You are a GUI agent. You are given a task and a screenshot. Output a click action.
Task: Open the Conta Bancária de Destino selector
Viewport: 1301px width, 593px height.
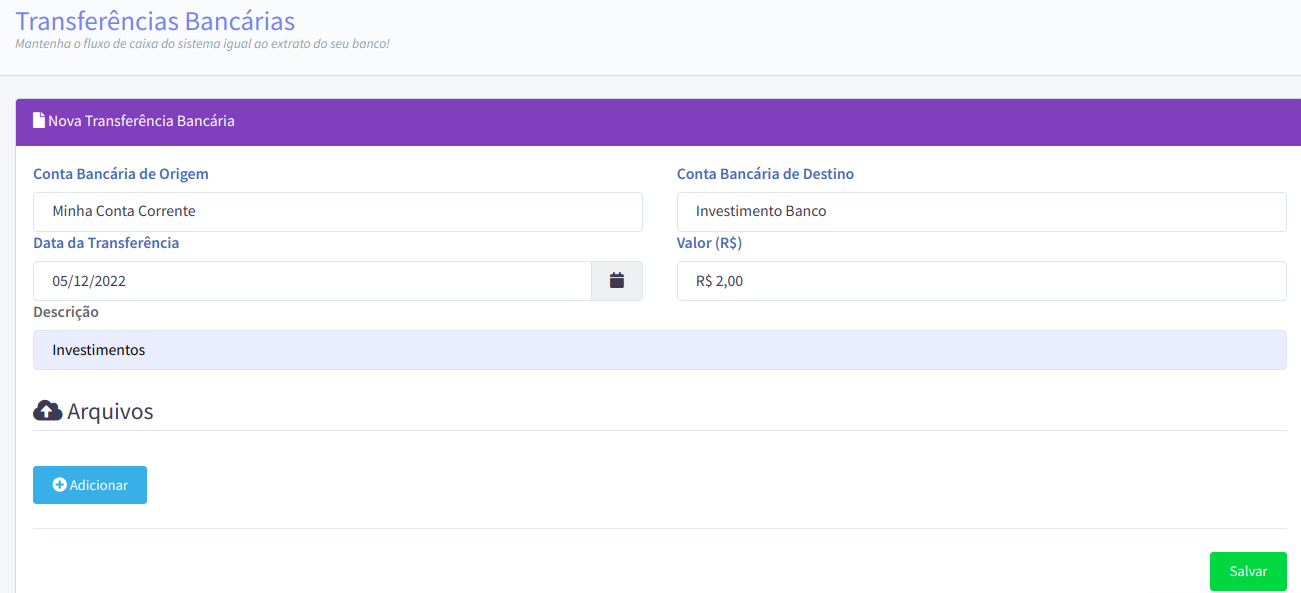981,212
